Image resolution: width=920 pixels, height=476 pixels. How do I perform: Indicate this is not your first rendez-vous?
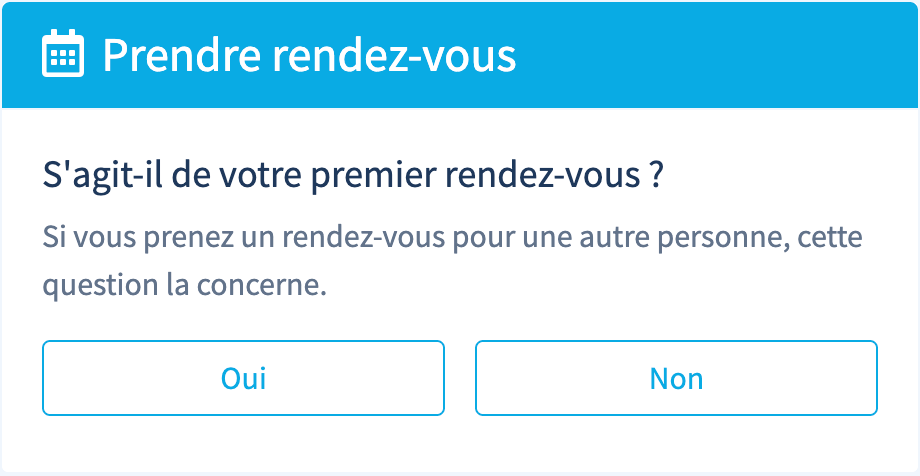pos(676,378)
